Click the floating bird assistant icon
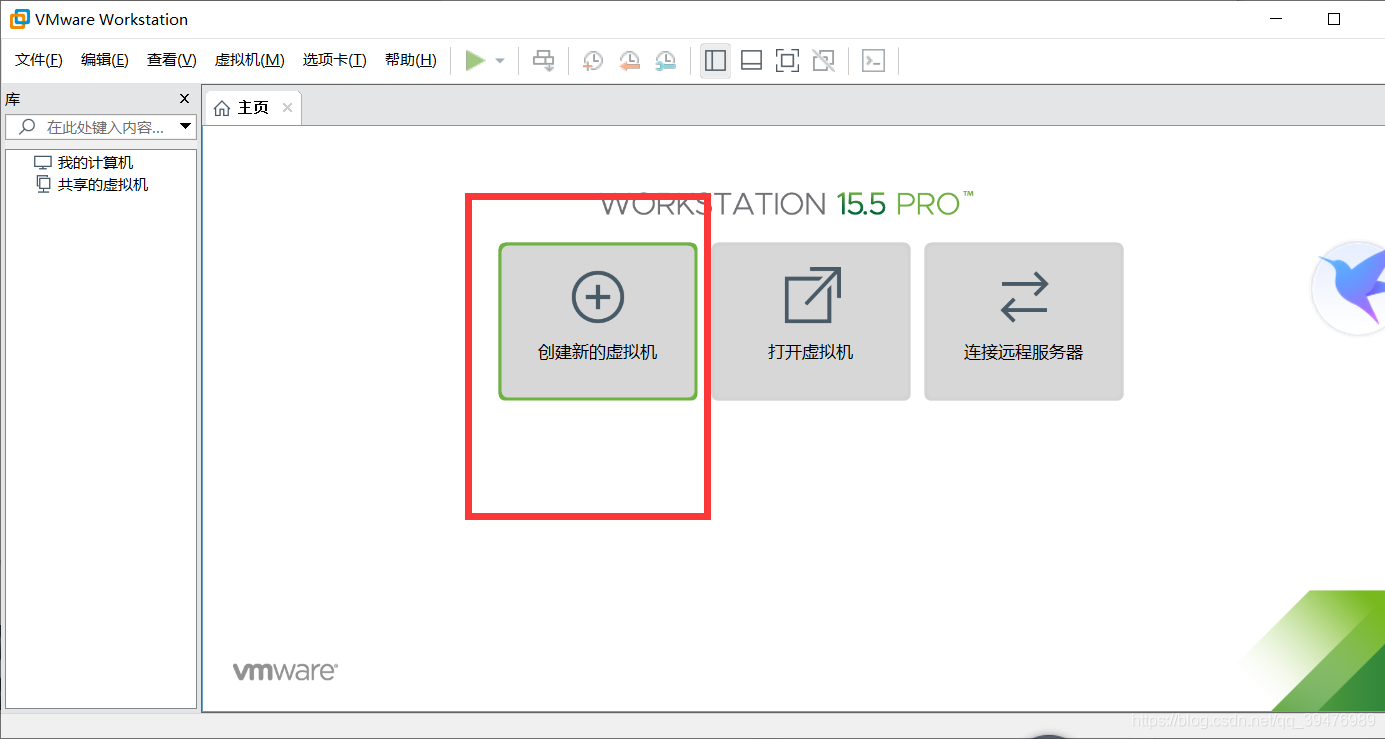Screen dimensions: 1385x739 click(x=1350, y=288)
